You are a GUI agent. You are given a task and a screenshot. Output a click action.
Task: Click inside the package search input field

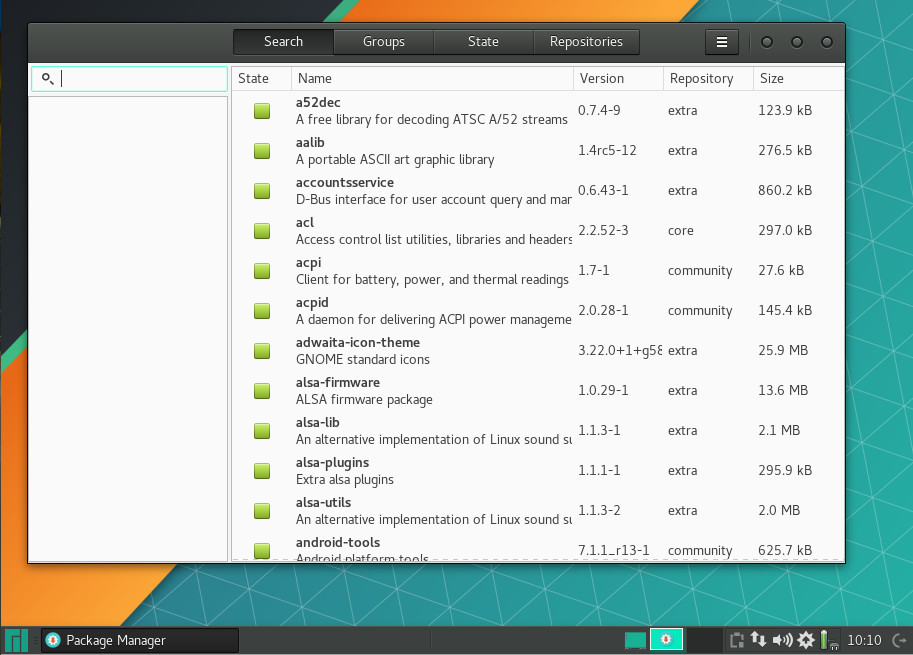130,78
